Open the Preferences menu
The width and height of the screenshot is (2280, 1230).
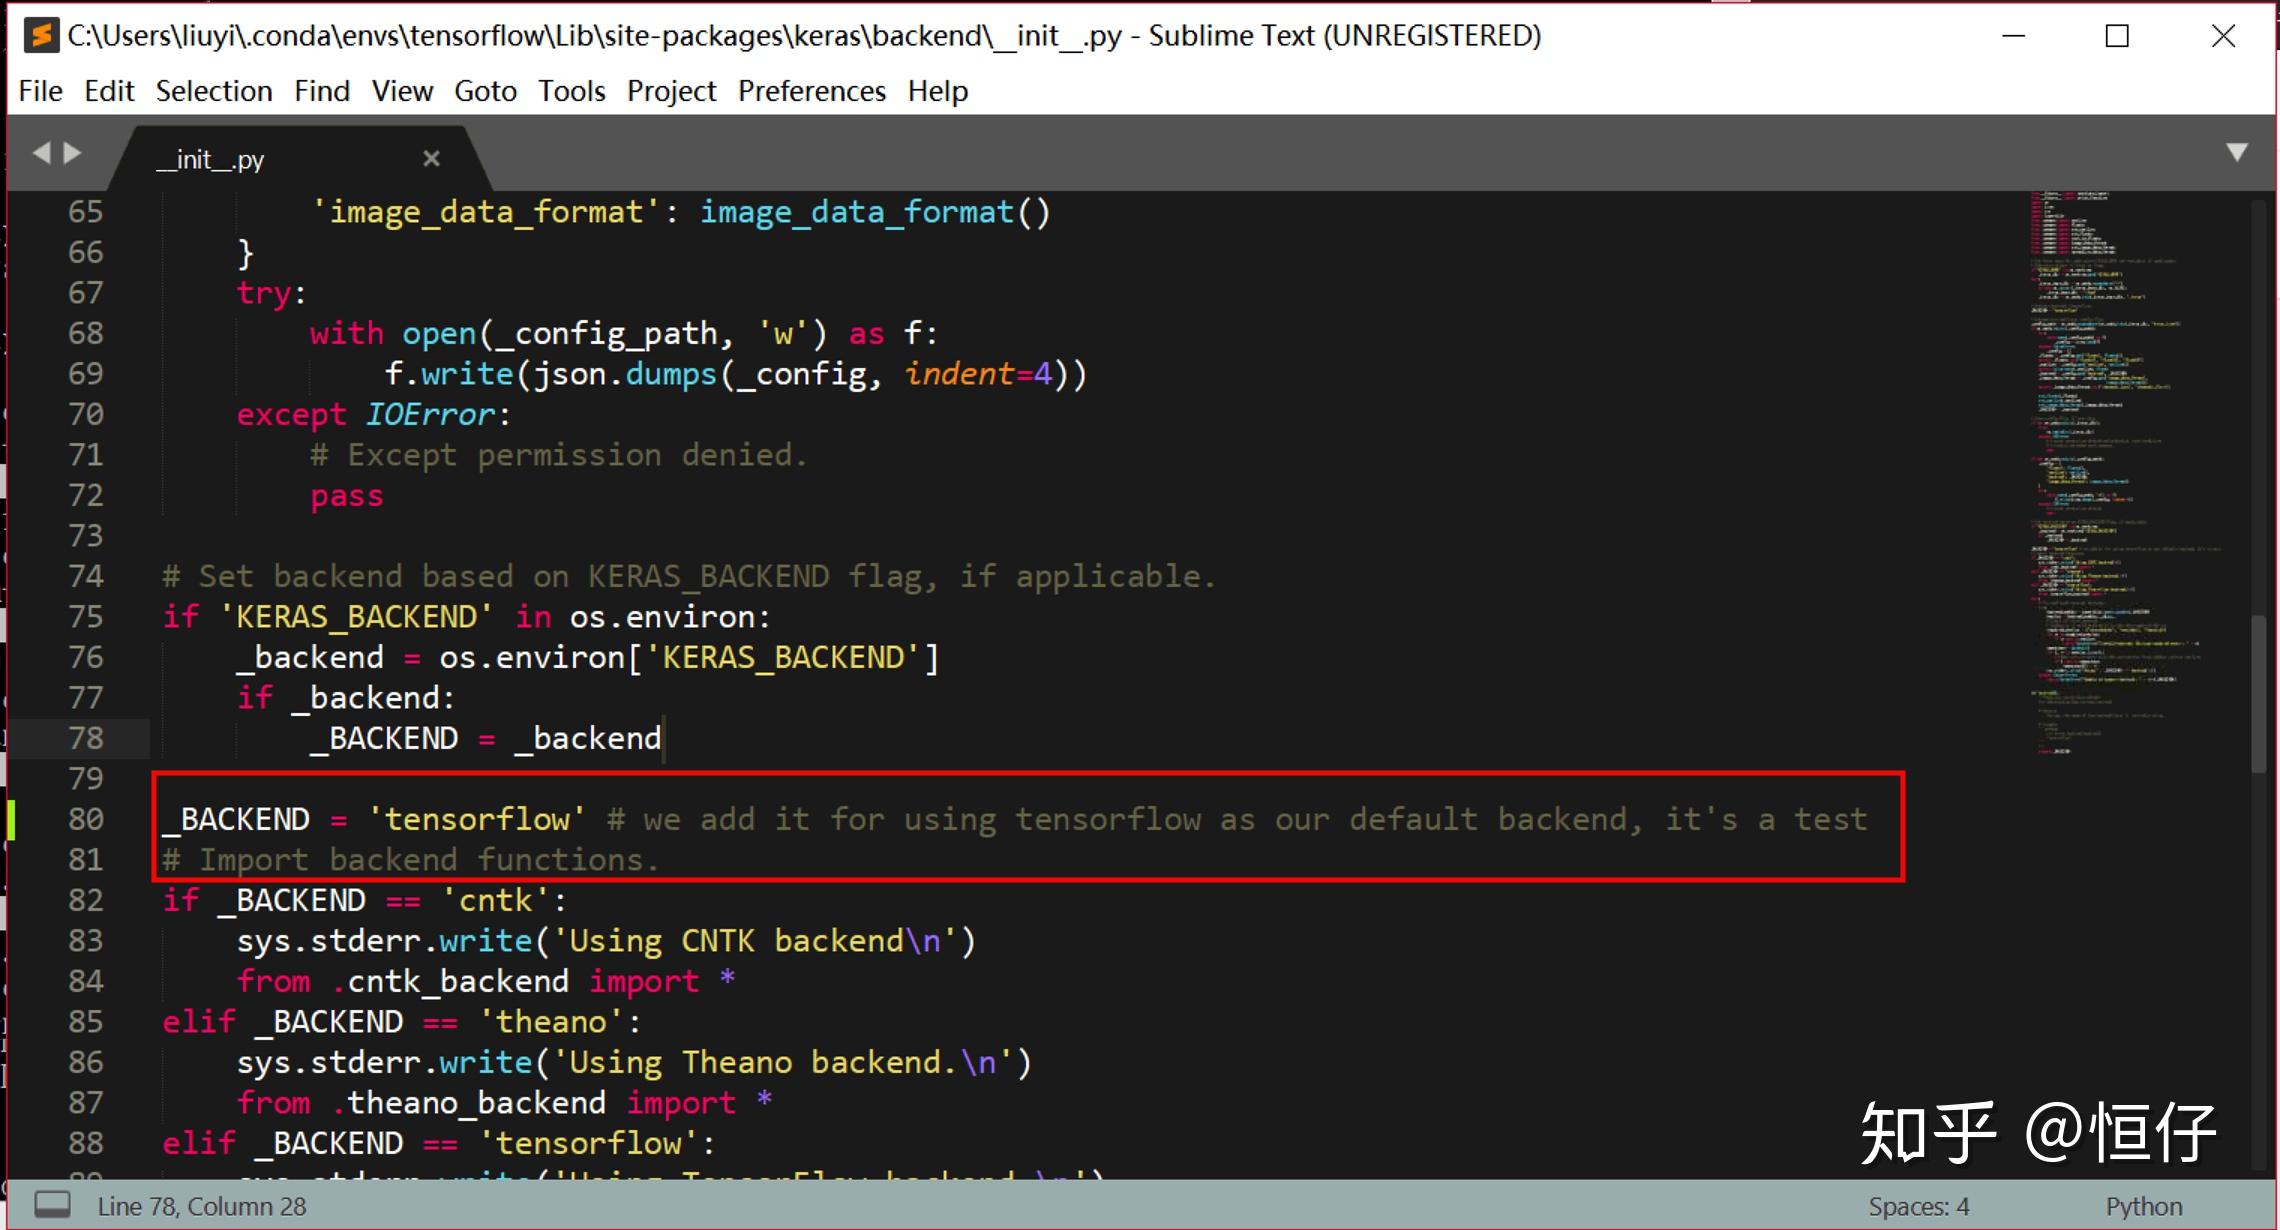click(x=811, y=91)
